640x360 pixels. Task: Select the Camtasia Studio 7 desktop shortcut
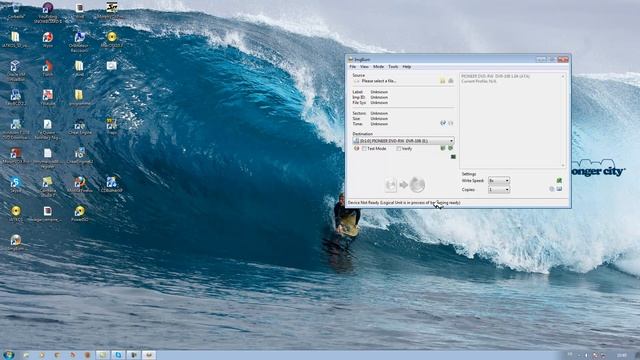click(x=47, y=186)
